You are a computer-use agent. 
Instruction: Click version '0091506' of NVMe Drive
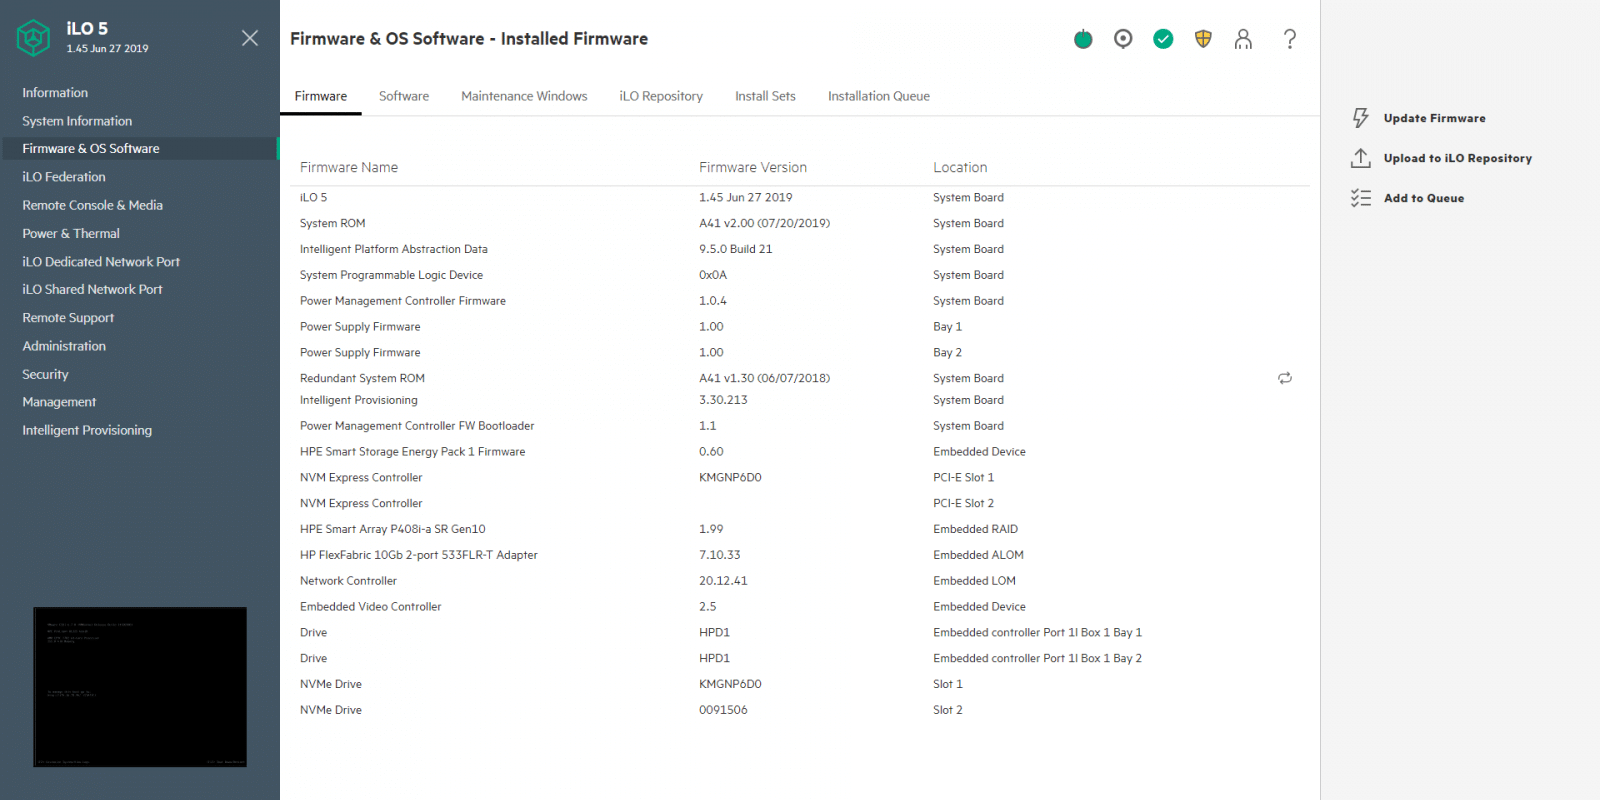[x=723, y=710]
